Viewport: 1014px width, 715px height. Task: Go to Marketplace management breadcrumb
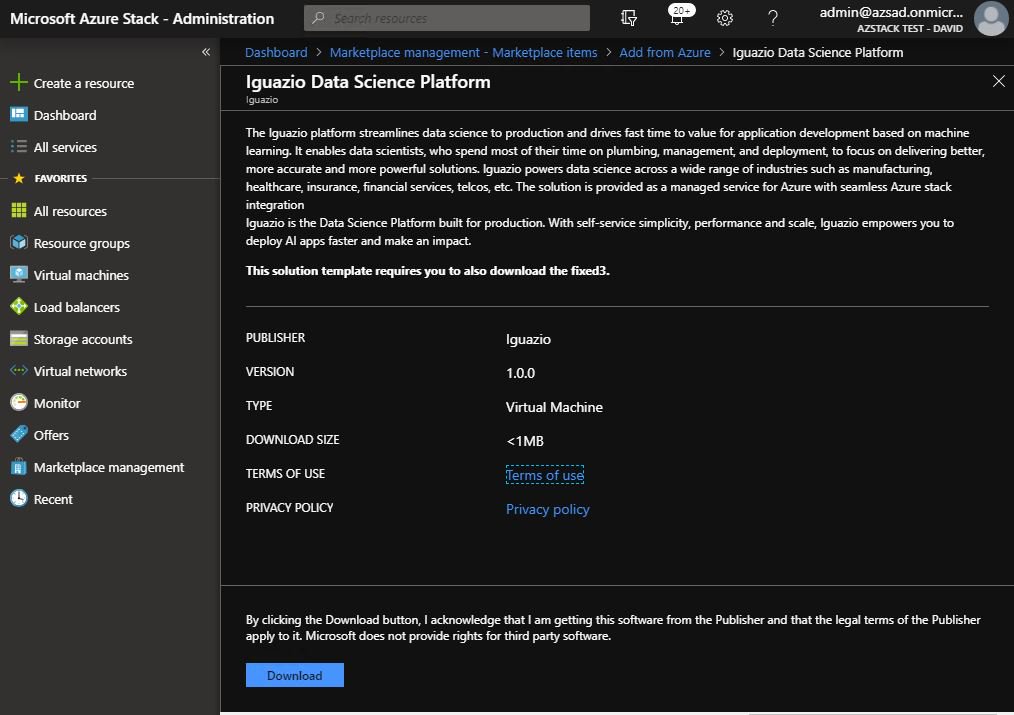point(464,52)
